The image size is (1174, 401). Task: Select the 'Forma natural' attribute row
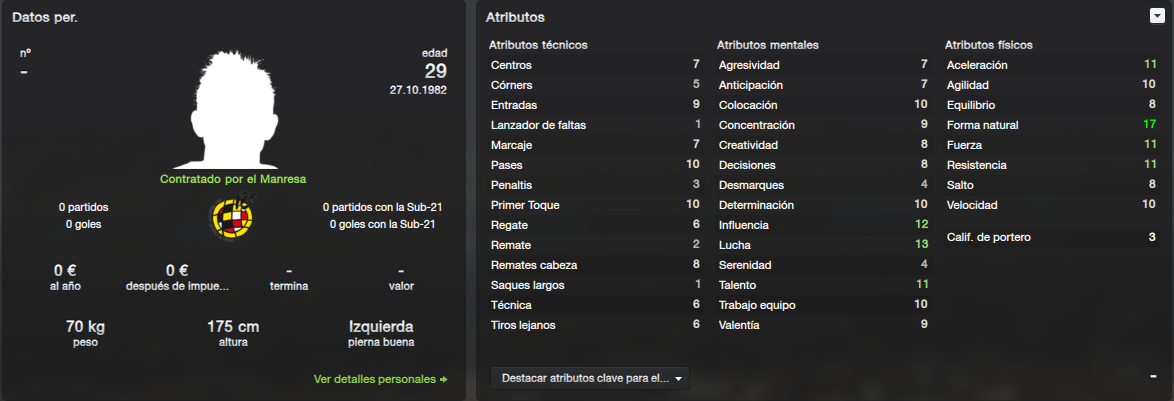[1051, 125]
